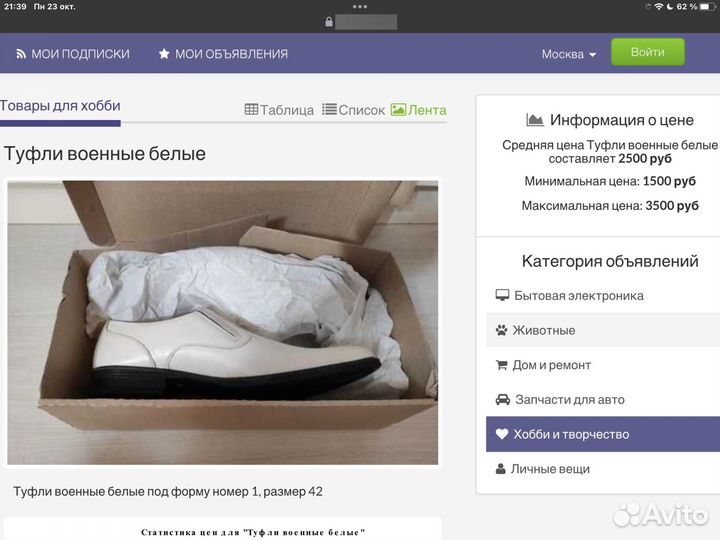The width and height of the screenshot is (720, 540).
Task: Click the picture icon next to Лента
Action: (398, 109)
